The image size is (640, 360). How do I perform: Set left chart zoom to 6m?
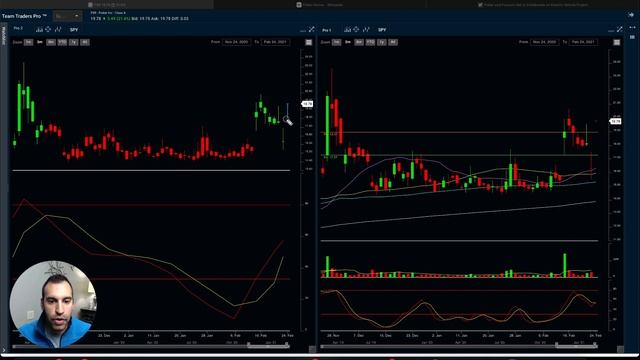[x=51, y=42]
